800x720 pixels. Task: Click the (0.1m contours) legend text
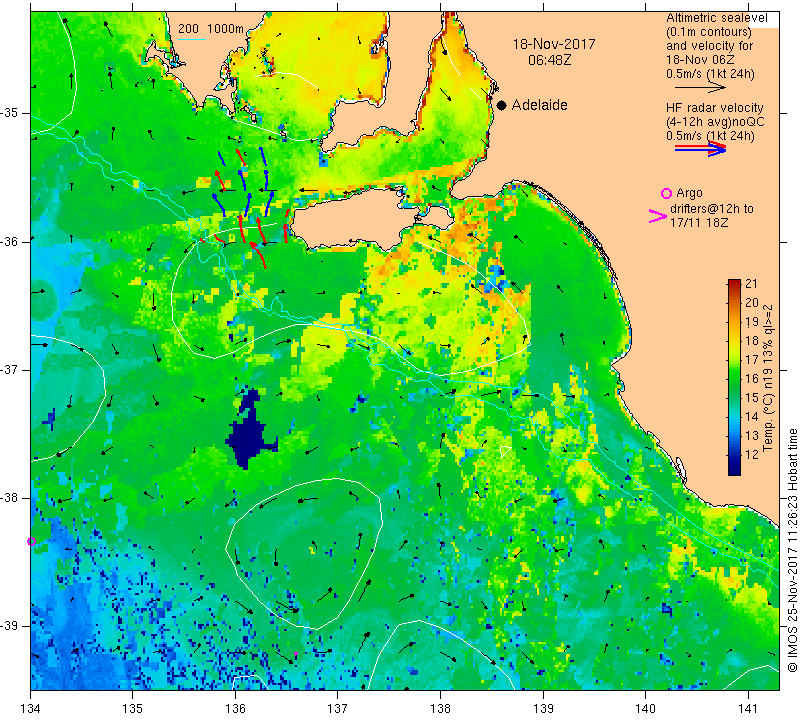[709, 32]
